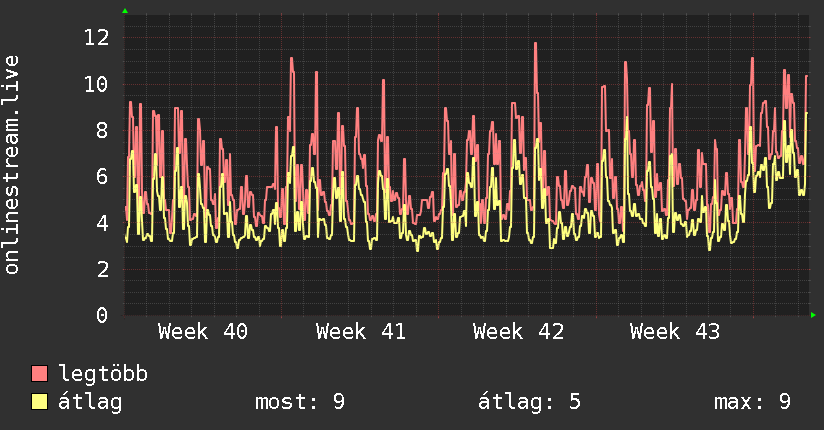824x430 pixels.
Task: Click the y-axis value 2
Action: [x=102, y=269]
